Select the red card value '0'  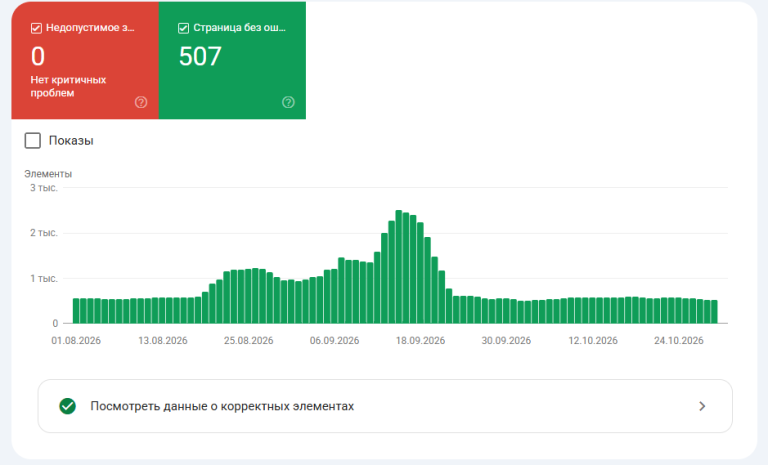[x=38, y=56]
